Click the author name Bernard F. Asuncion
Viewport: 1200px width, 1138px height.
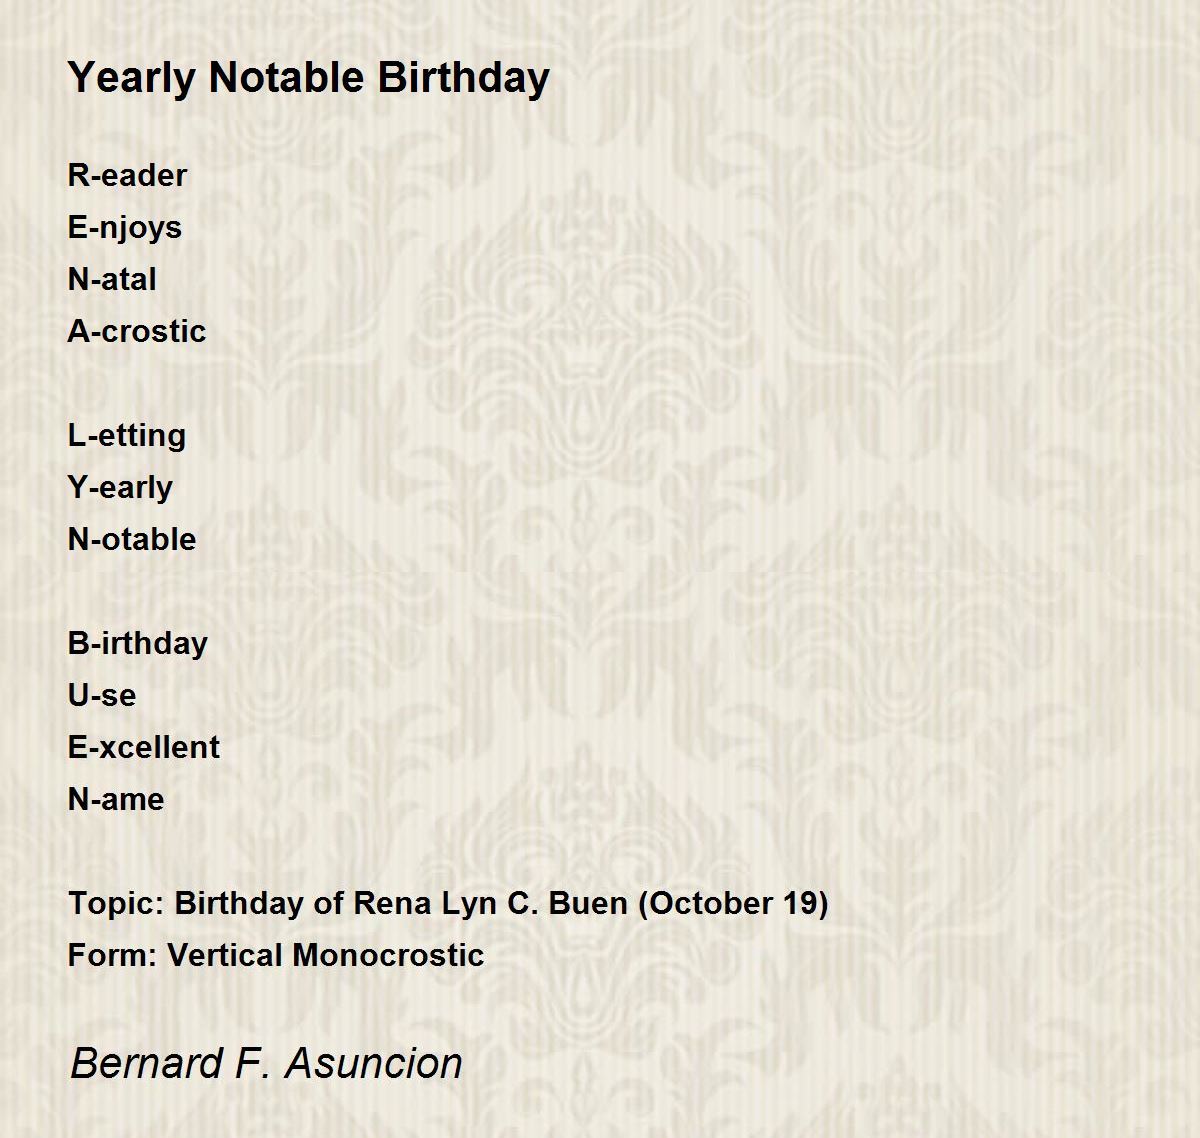pyautogui.click(x=266, y=1063)
